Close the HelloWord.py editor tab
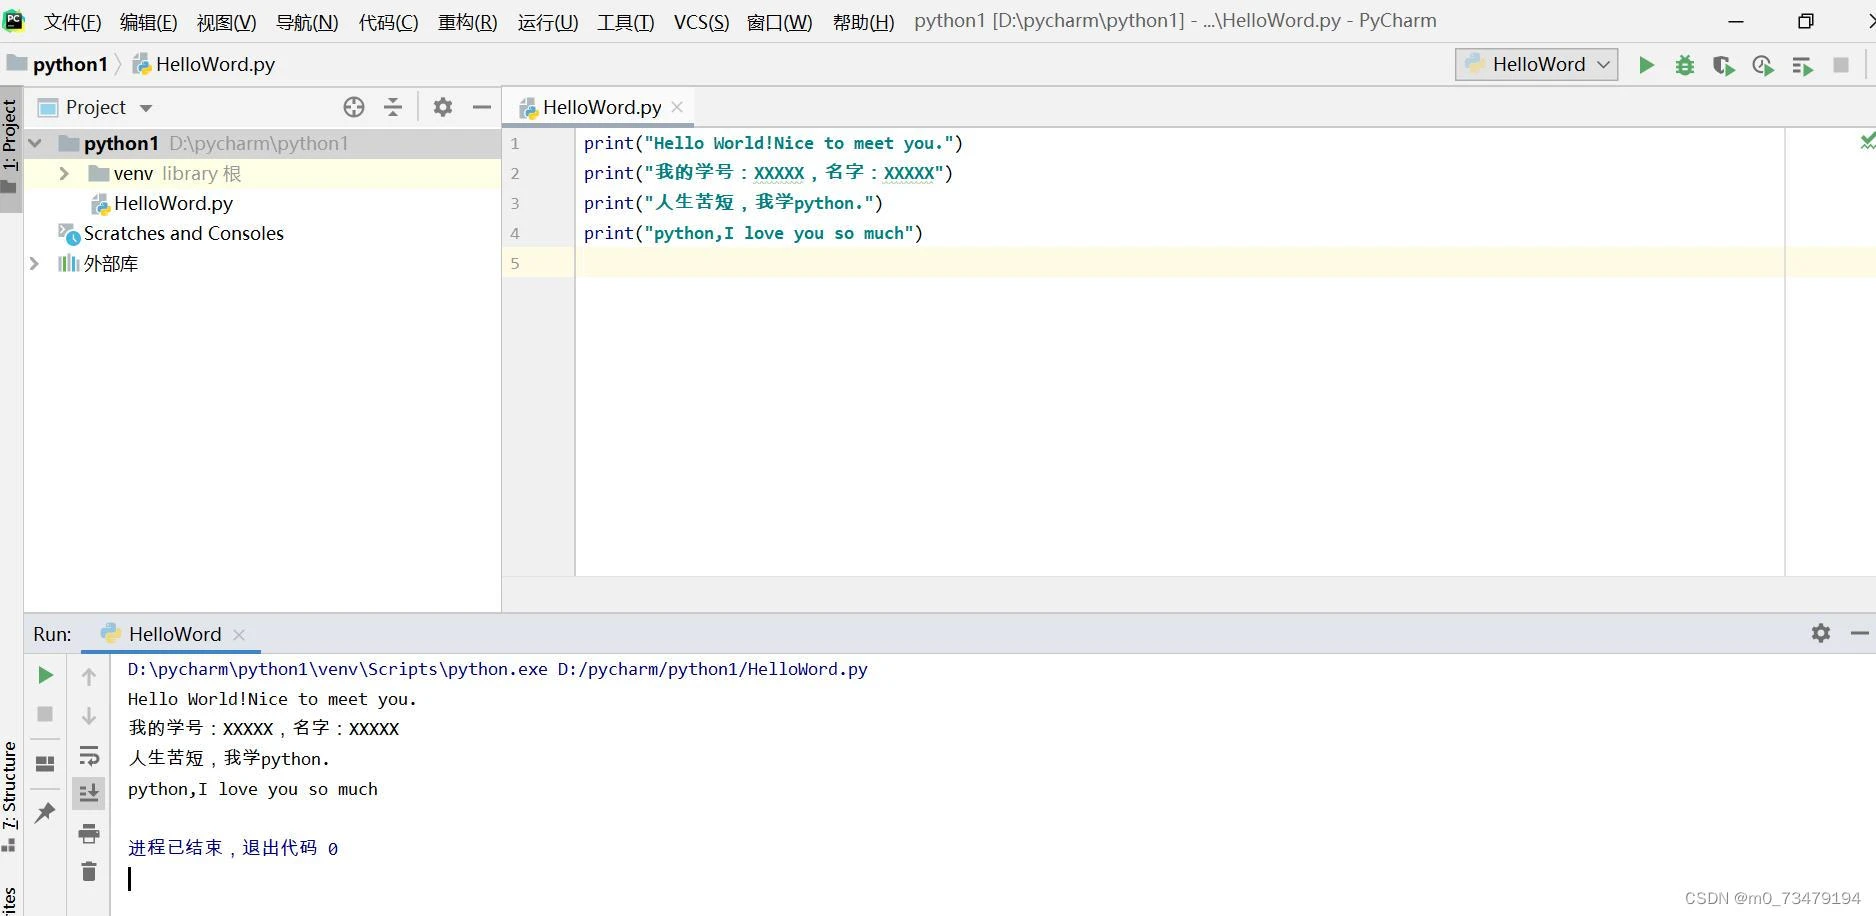Screen dimensions: 1876x916 pos(677,107)
